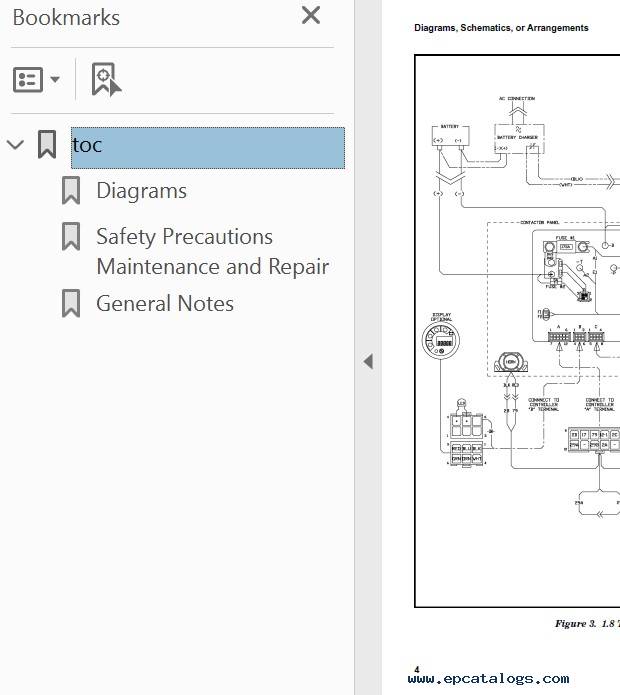Click the horn symbol in the schematic
The height and width of the screenshot is (695, 620).
pyautogui.click(x=511, y=362)
